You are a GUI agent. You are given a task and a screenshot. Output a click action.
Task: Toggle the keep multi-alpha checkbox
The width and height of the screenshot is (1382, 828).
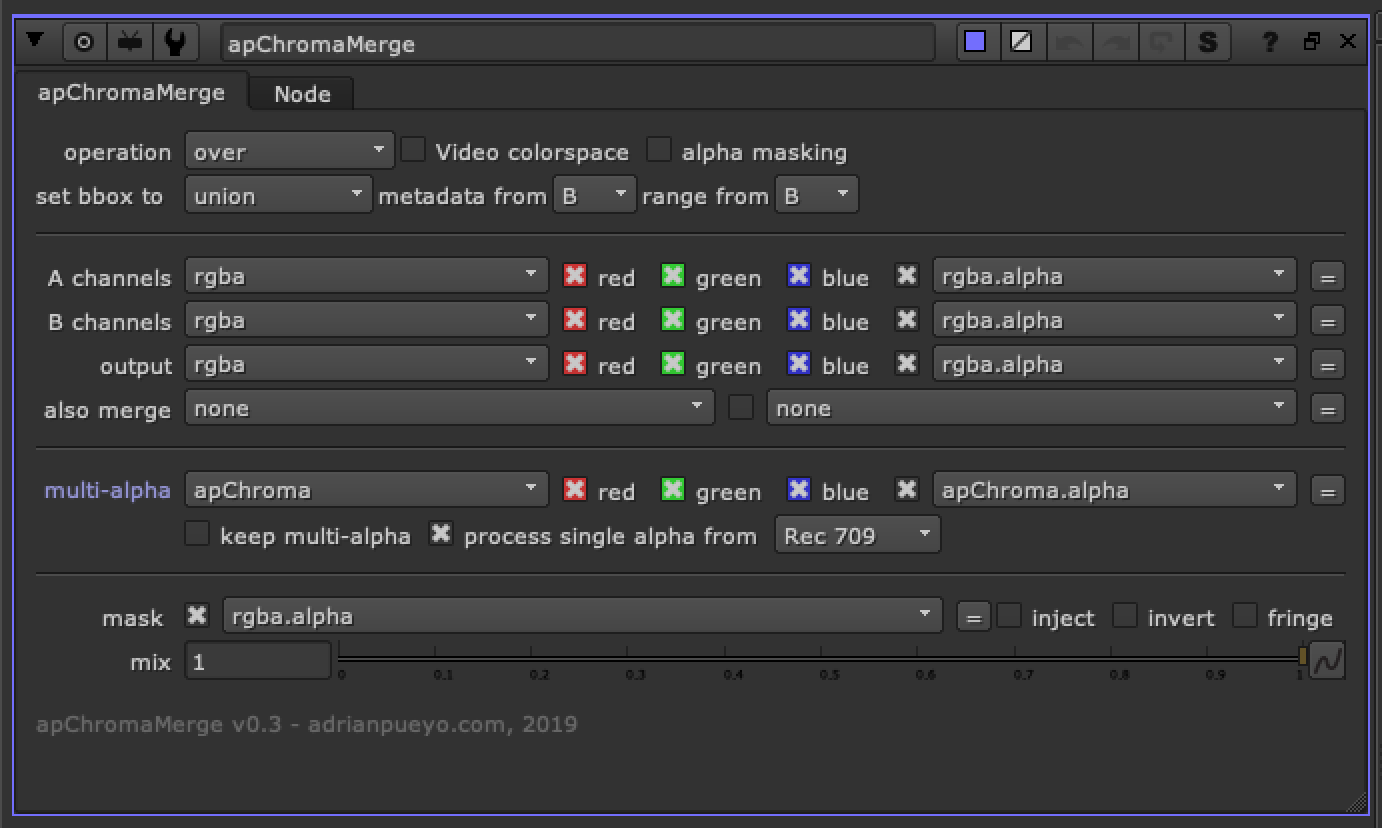[x=197, y=535]
